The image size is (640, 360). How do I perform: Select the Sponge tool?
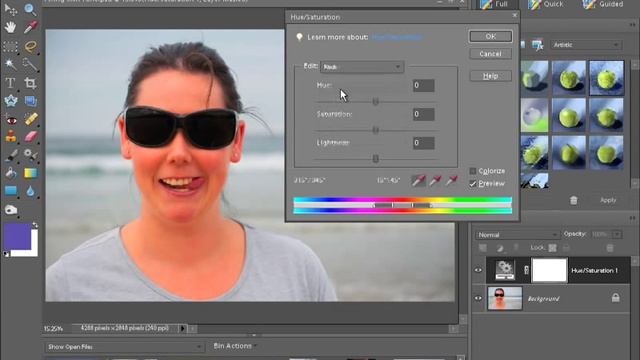[10, 210]
